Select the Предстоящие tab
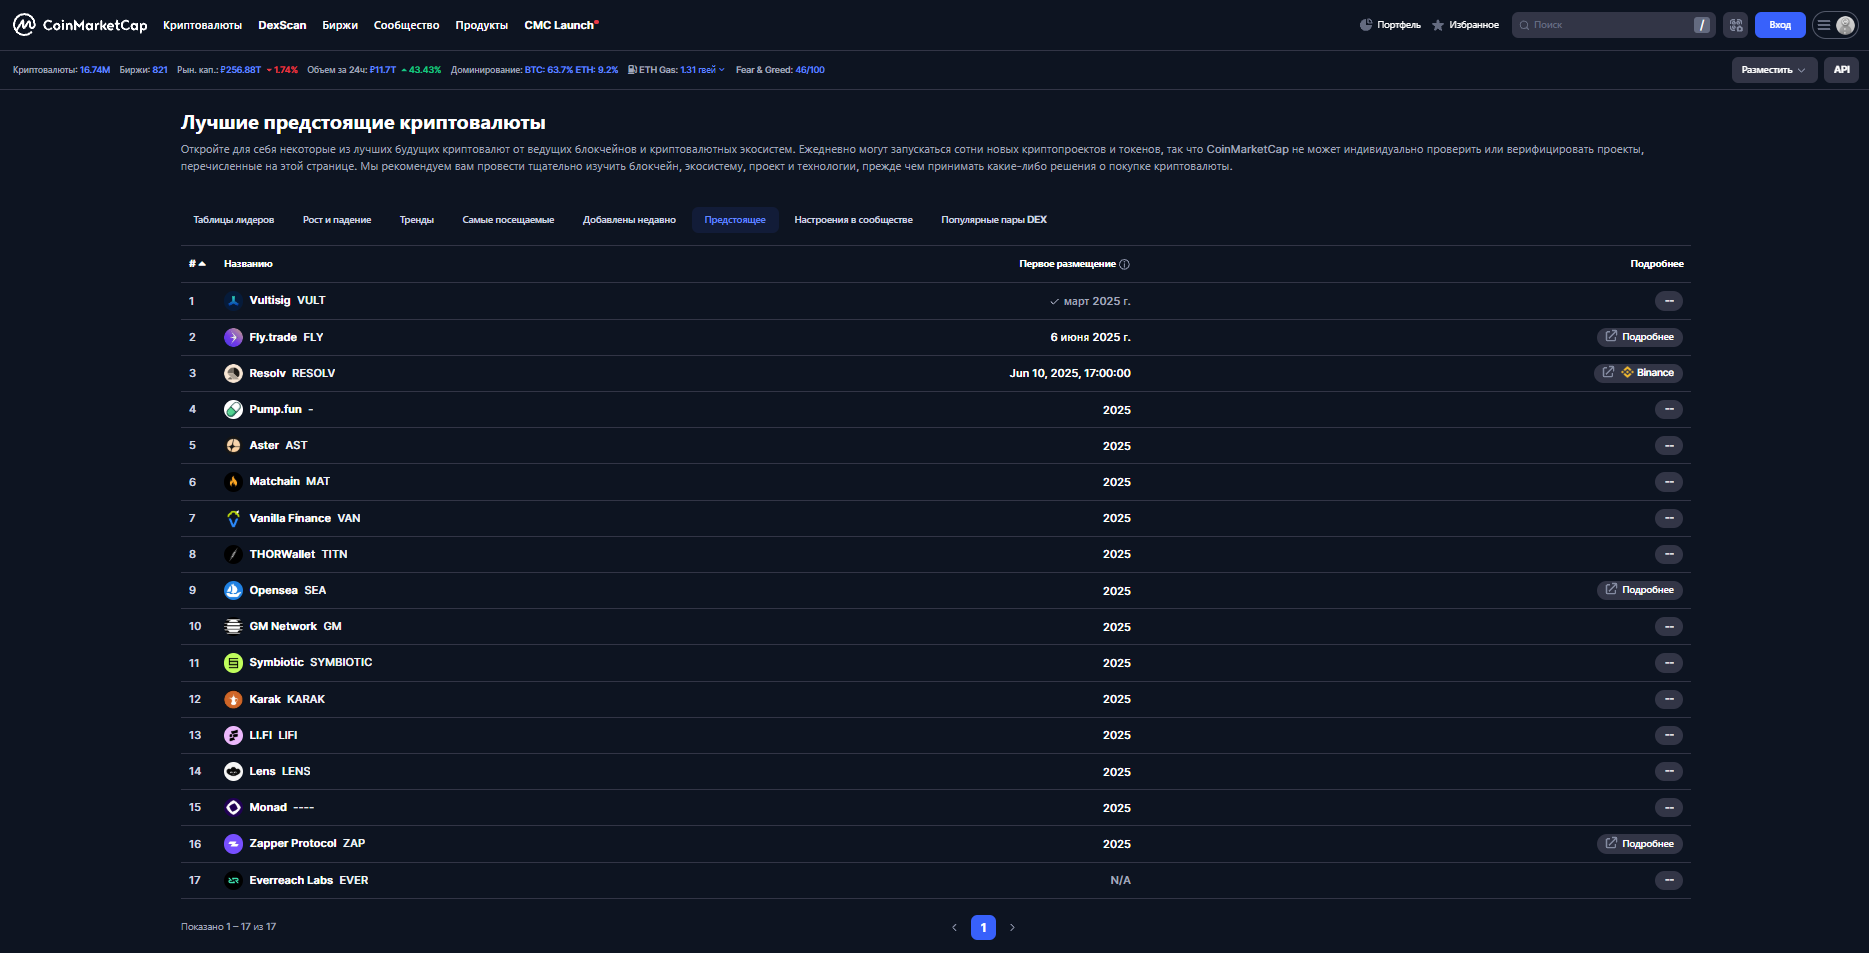 coord(735,220)
